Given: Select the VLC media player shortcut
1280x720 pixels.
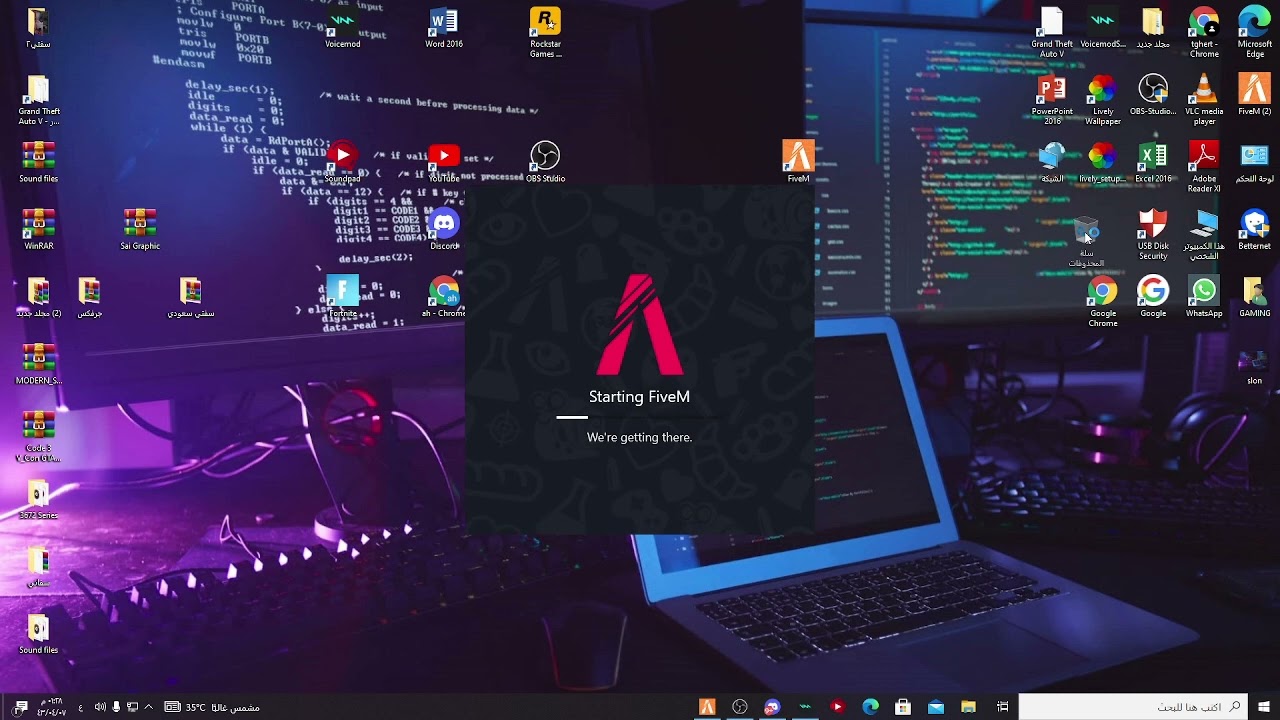Looking at the screenshot, I should [x=1204, y=100].
